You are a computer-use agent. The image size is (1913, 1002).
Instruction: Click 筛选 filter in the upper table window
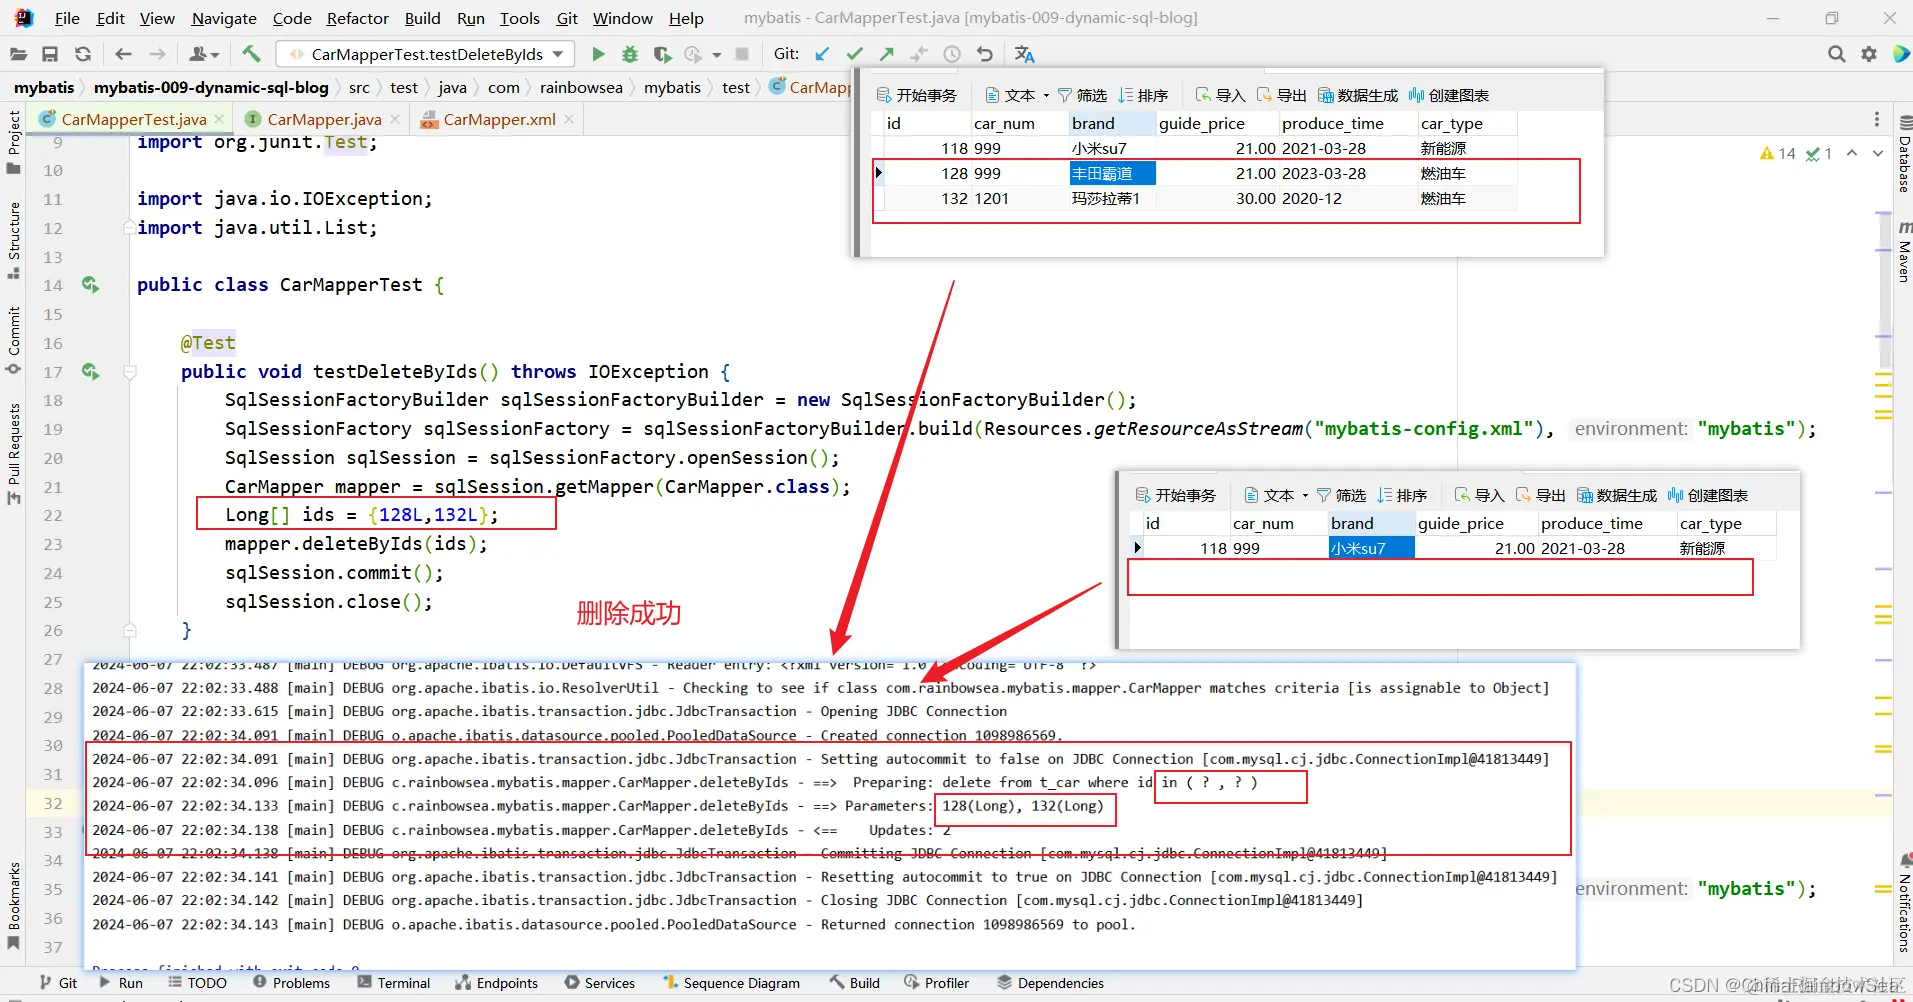tap(1082, 95)
